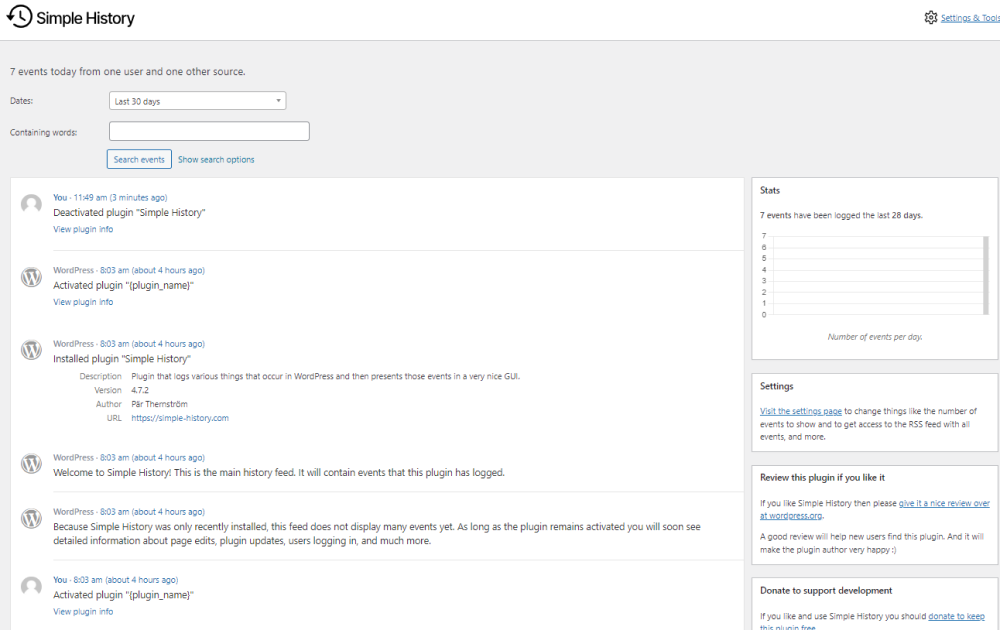The width and height of the screenshot is (1000, 631).
Task: Click the 'Stats' panel heading
Action: 770,190
